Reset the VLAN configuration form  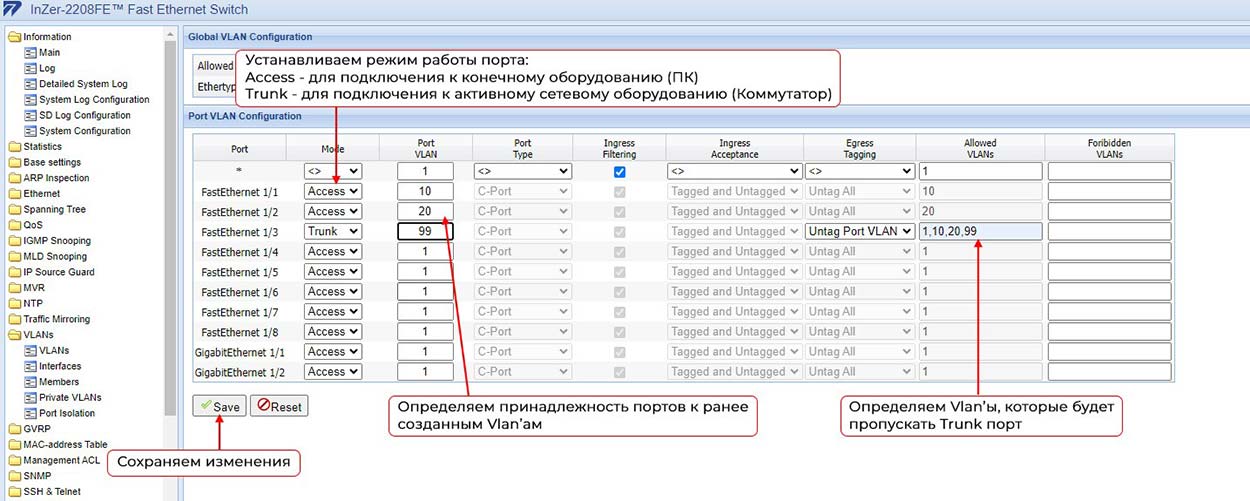(x=279, y=407)
